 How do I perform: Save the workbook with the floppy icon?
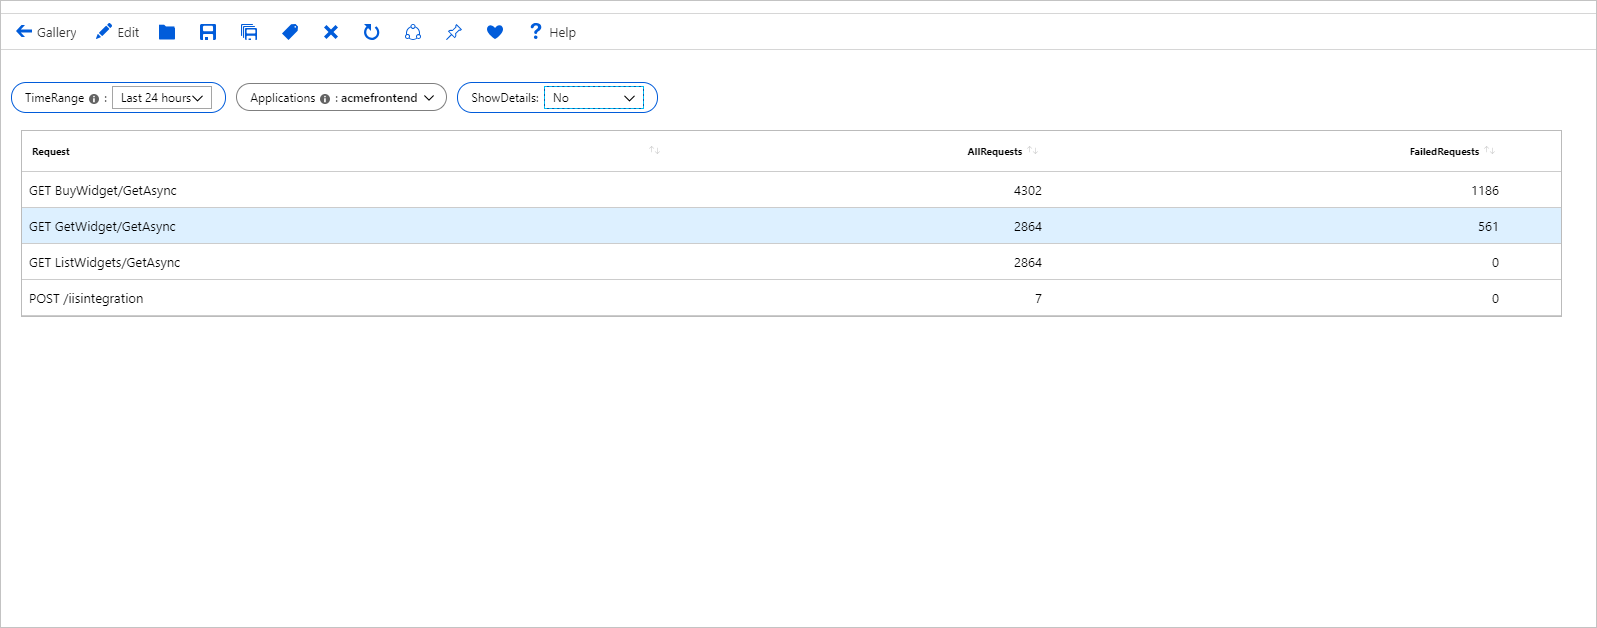208,32
